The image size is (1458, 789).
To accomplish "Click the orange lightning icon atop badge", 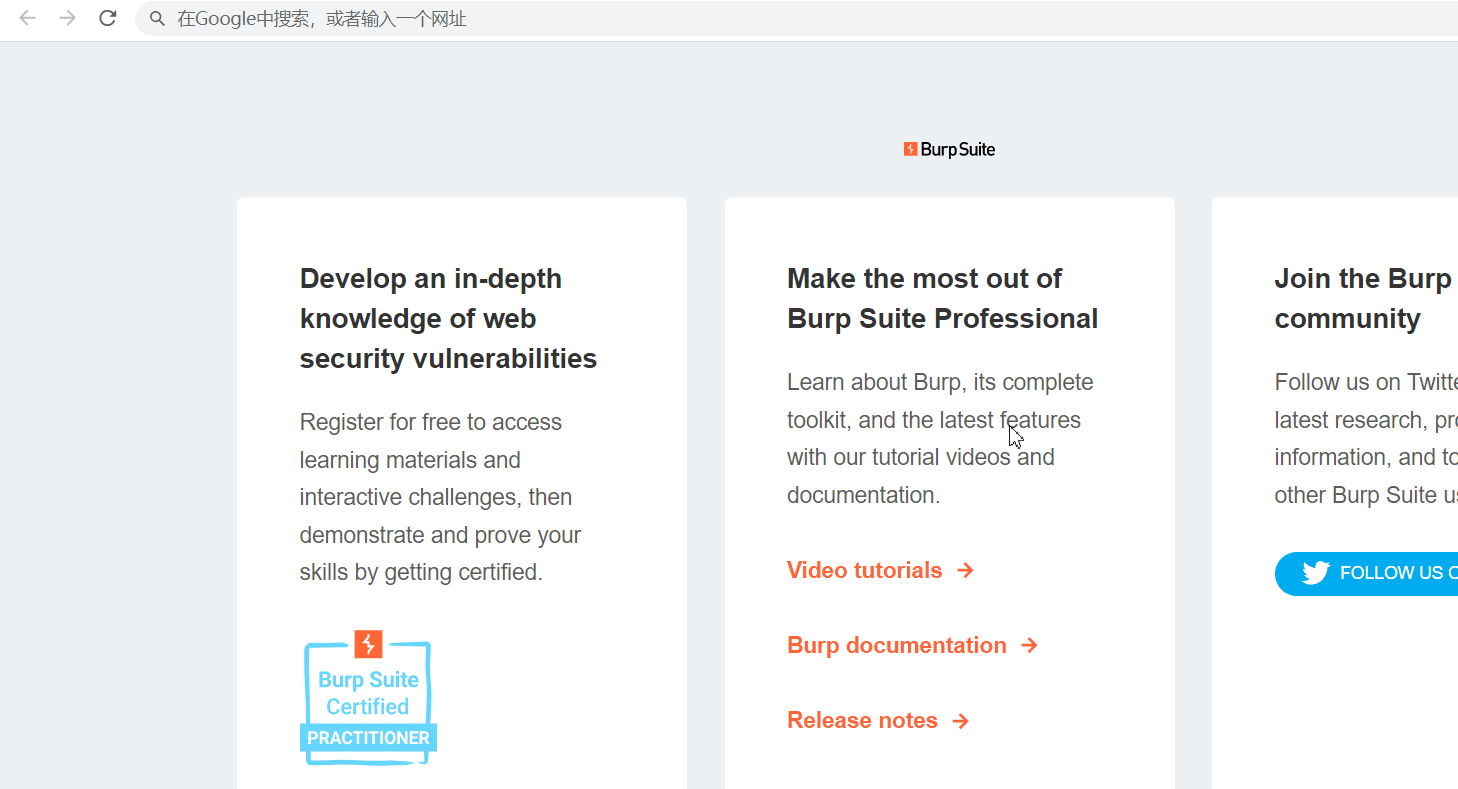I will click(368, 644).
